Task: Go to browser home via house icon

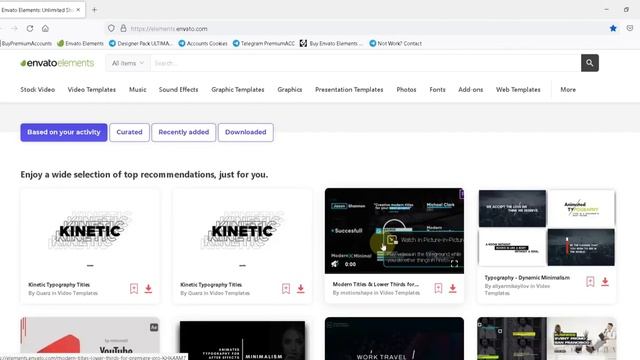Action: (45, 29)
